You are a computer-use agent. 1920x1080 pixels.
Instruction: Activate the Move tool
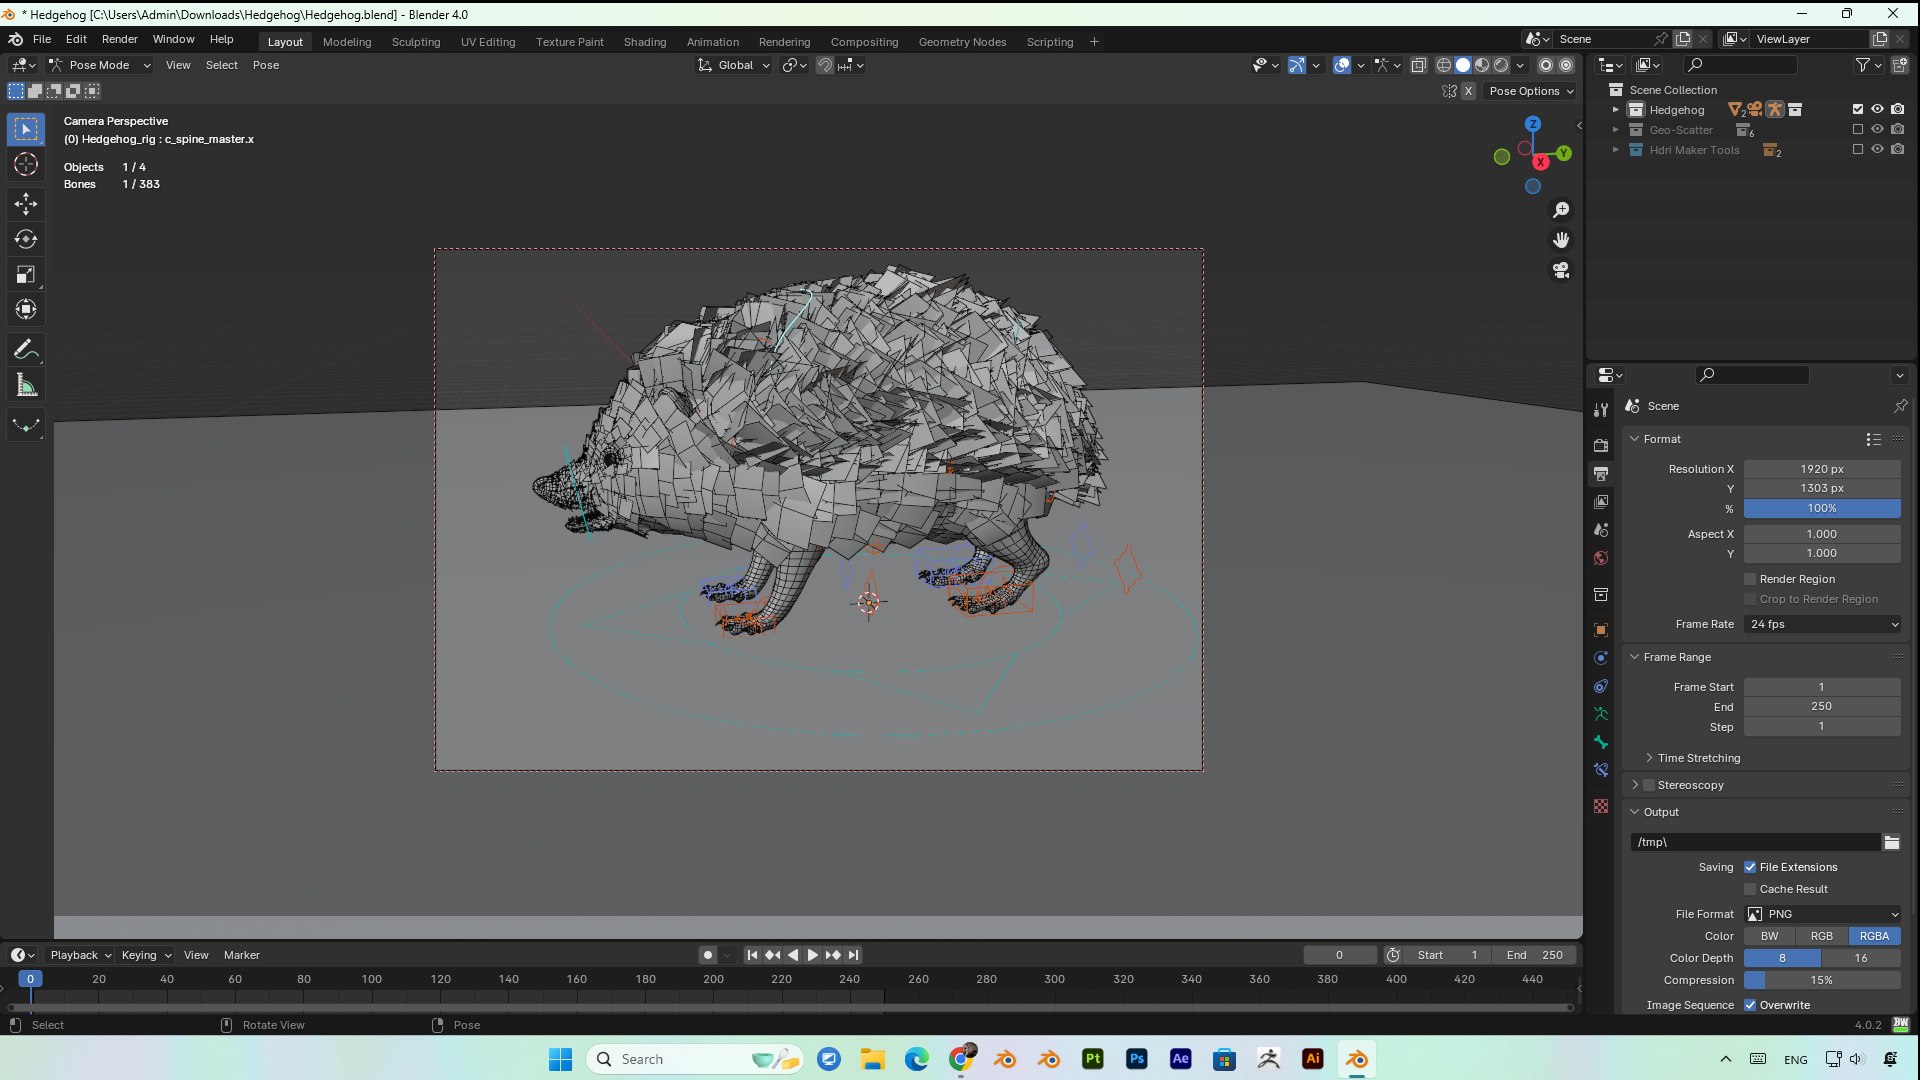pos(26,204)
